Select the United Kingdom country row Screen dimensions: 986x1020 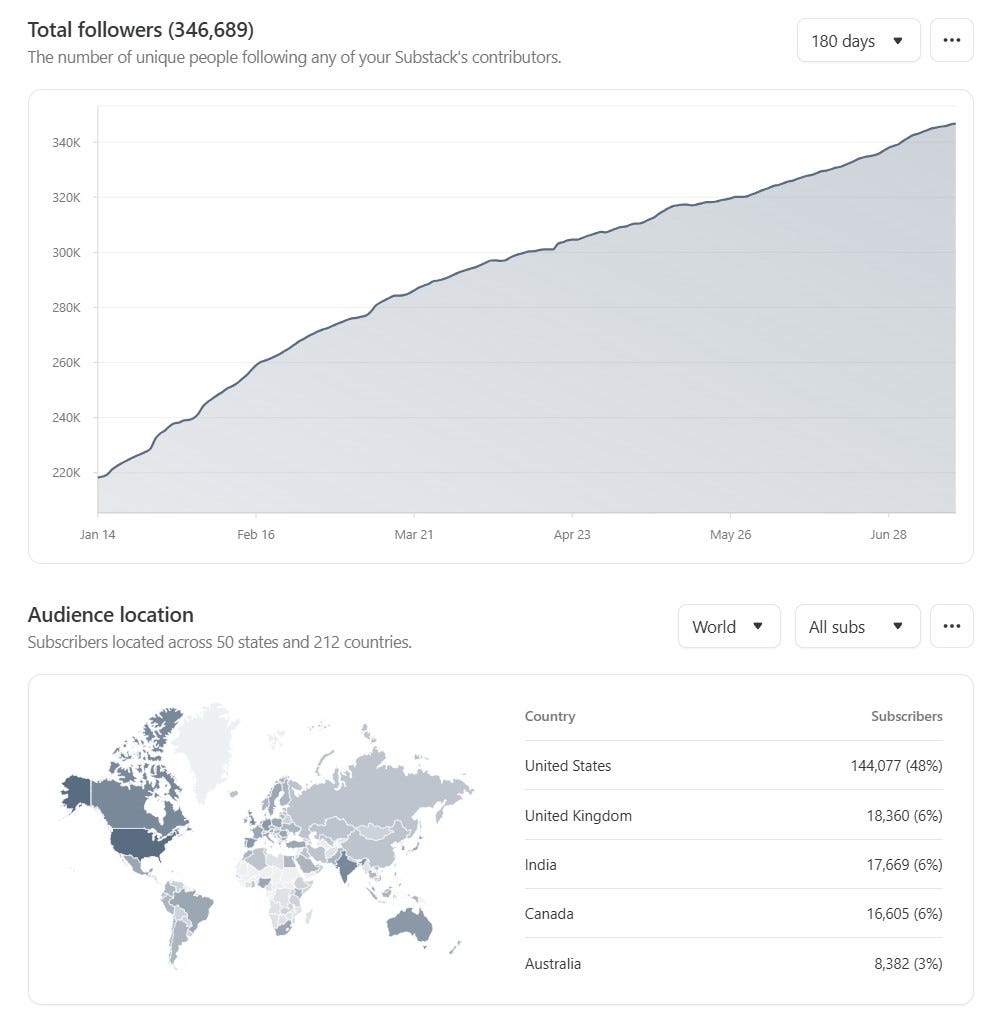[x=734, y=815]
